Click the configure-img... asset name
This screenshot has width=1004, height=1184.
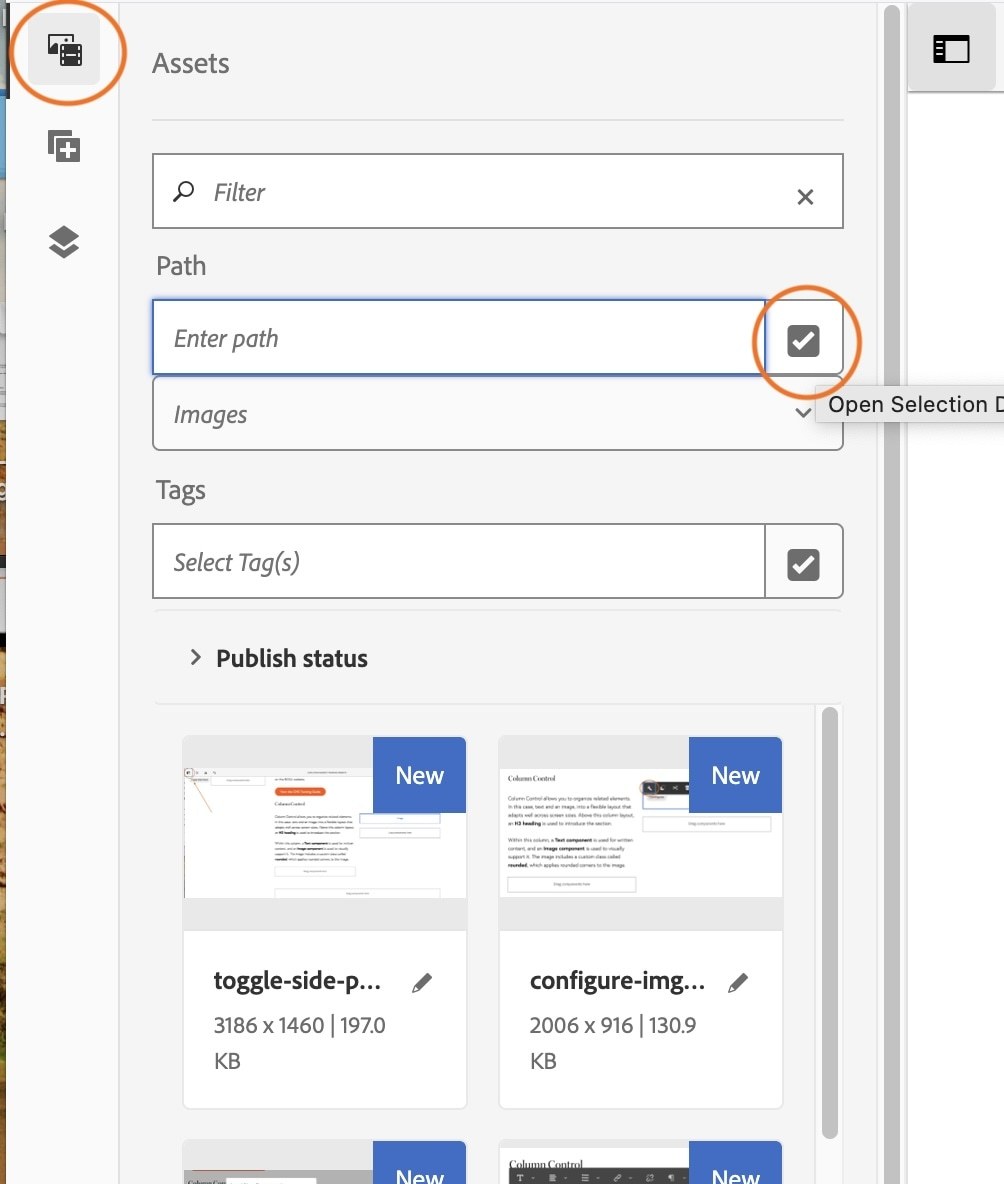coord(617,981)
